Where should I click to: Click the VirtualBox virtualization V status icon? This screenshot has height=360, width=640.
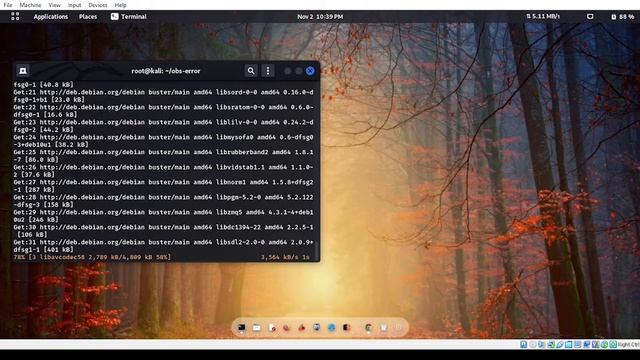[x=596, y=345]
